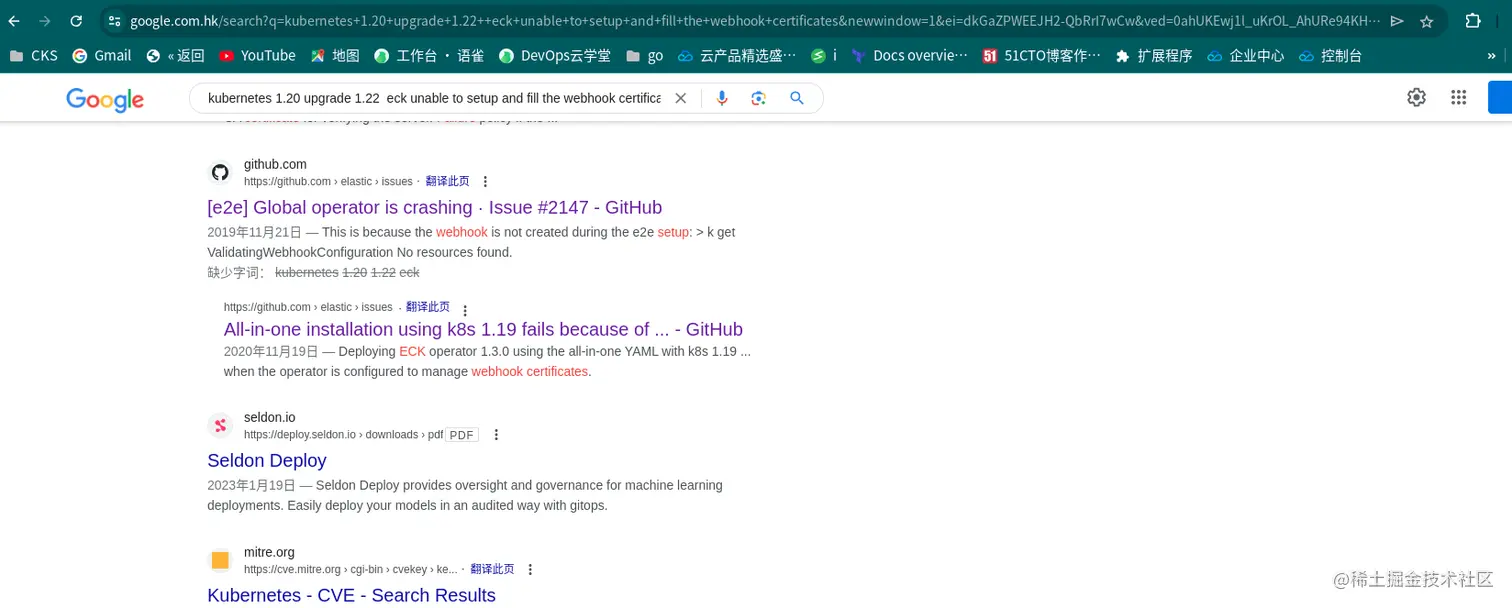This screenshot has height=608, width=1512.
Task: Open the go bookmarks folder
Action: click(x=644, y=56)
